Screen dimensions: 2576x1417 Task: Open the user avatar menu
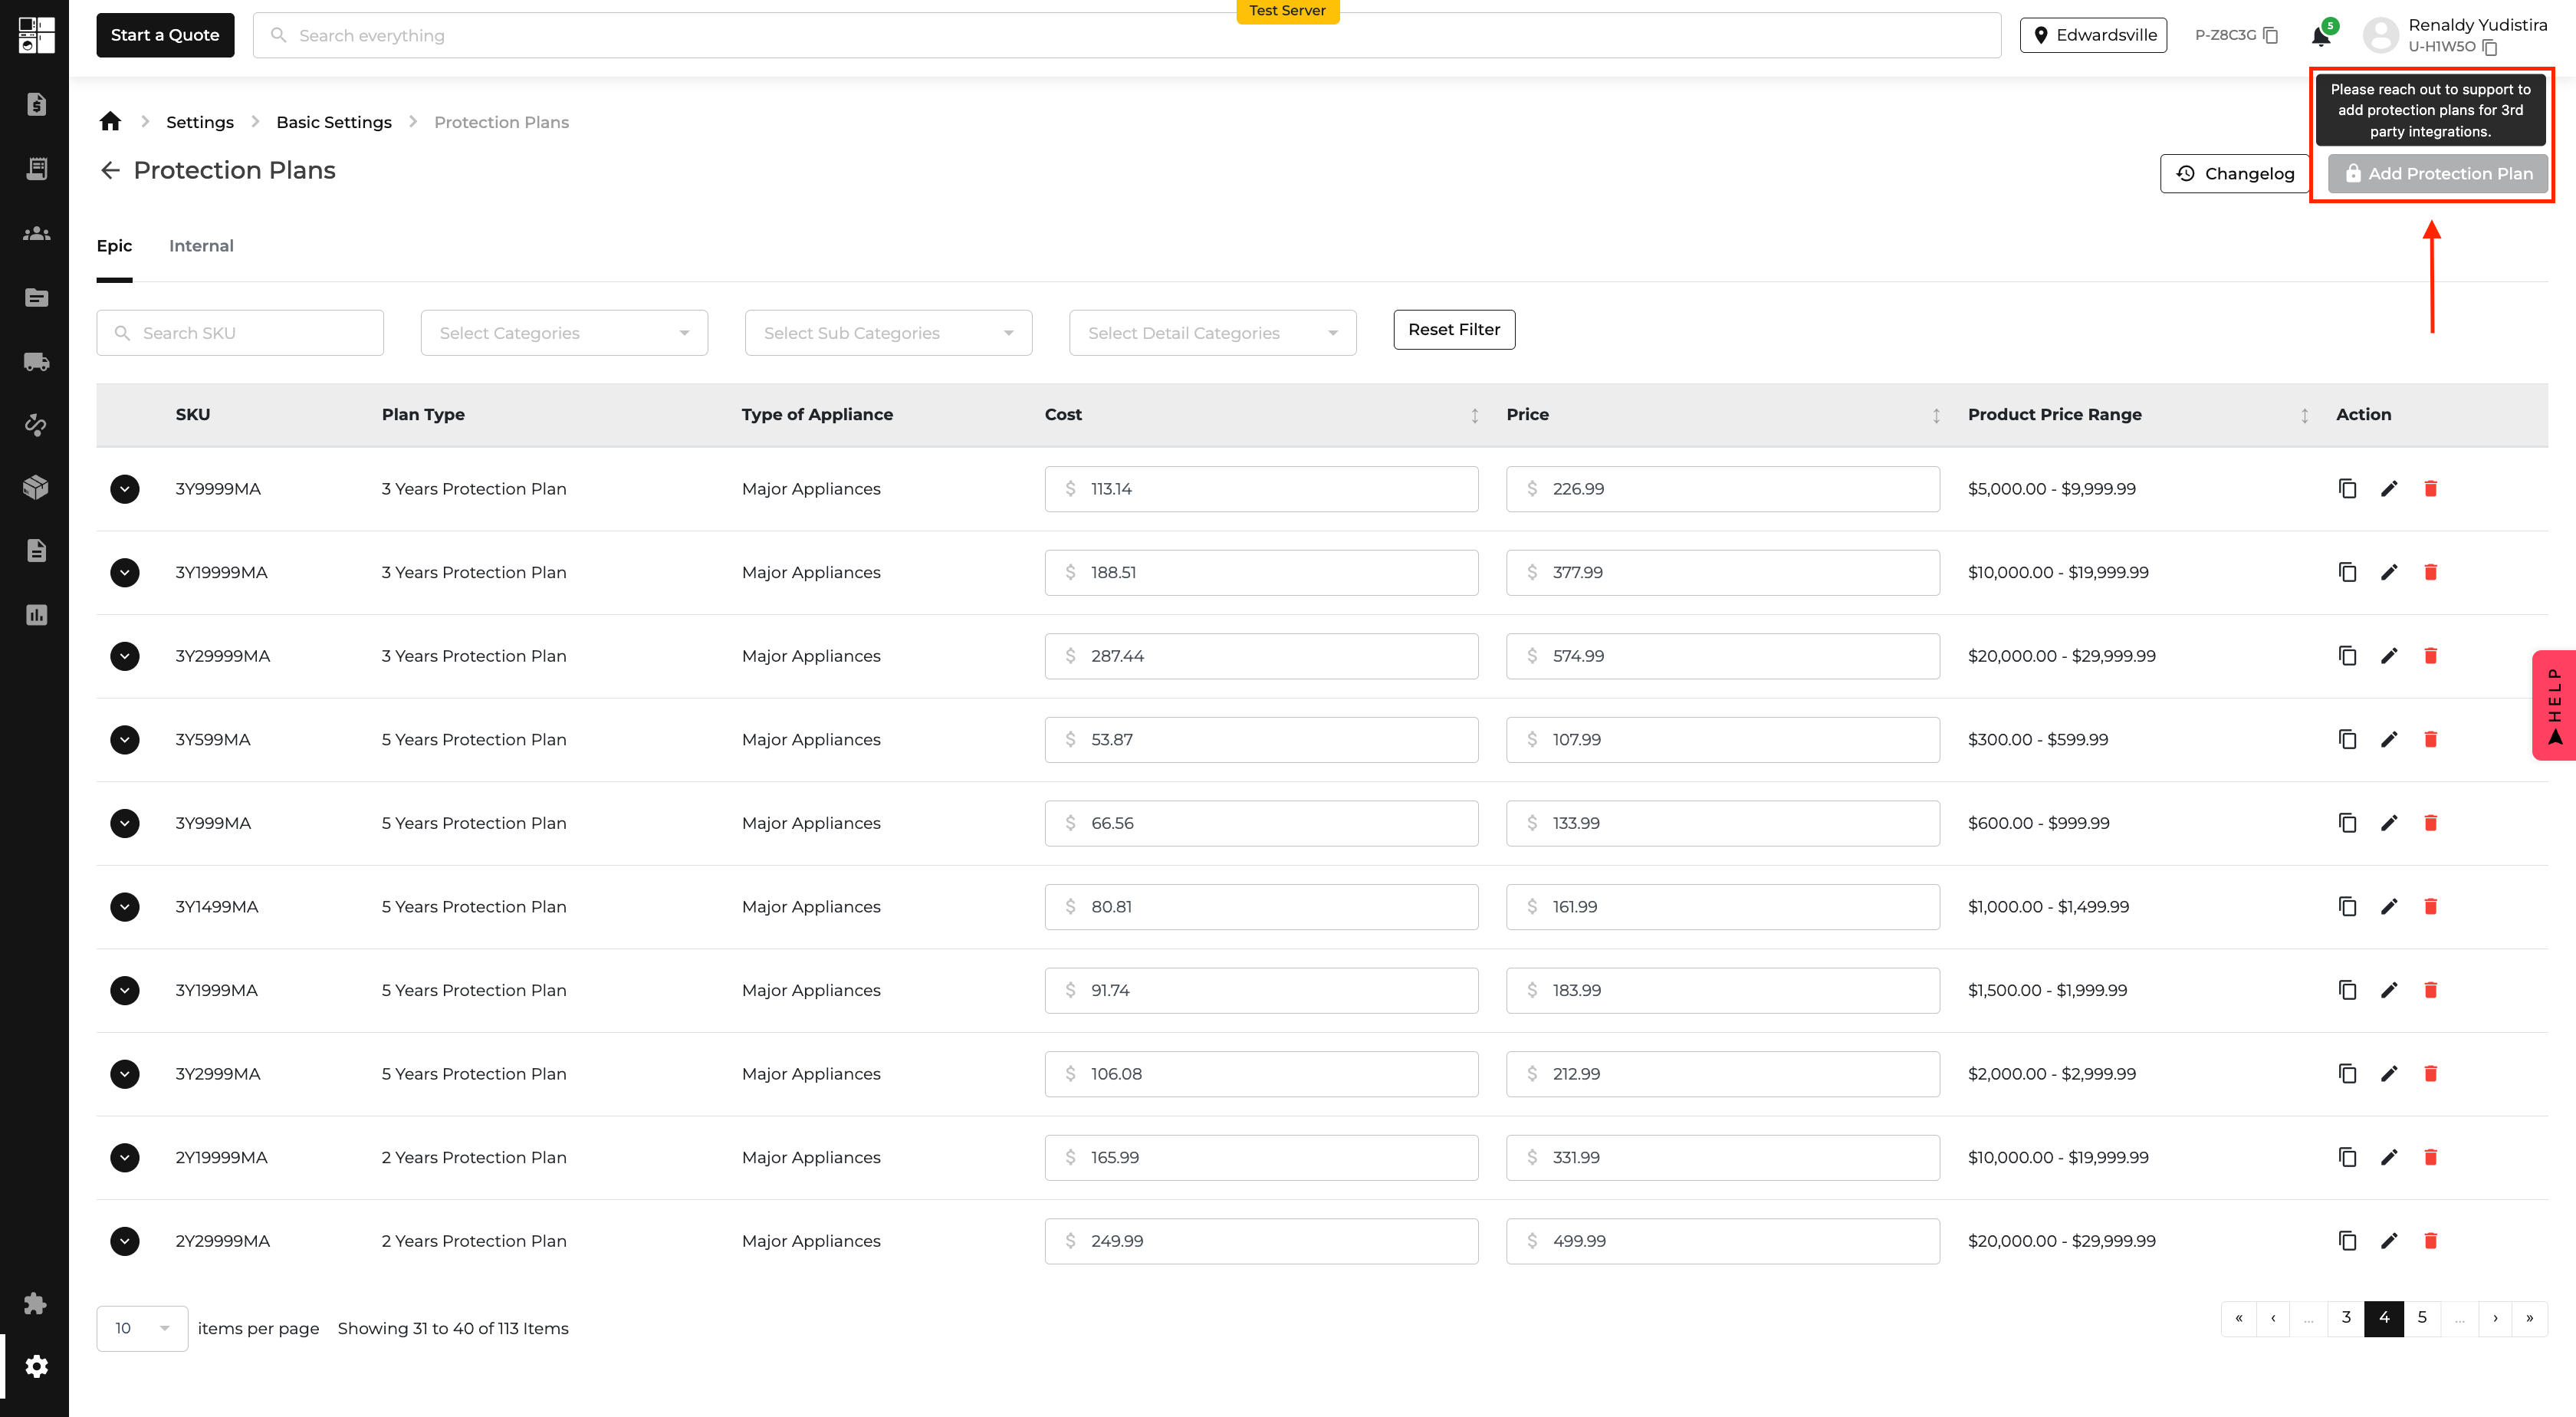pyautogui.click(x=2381, y=36)
